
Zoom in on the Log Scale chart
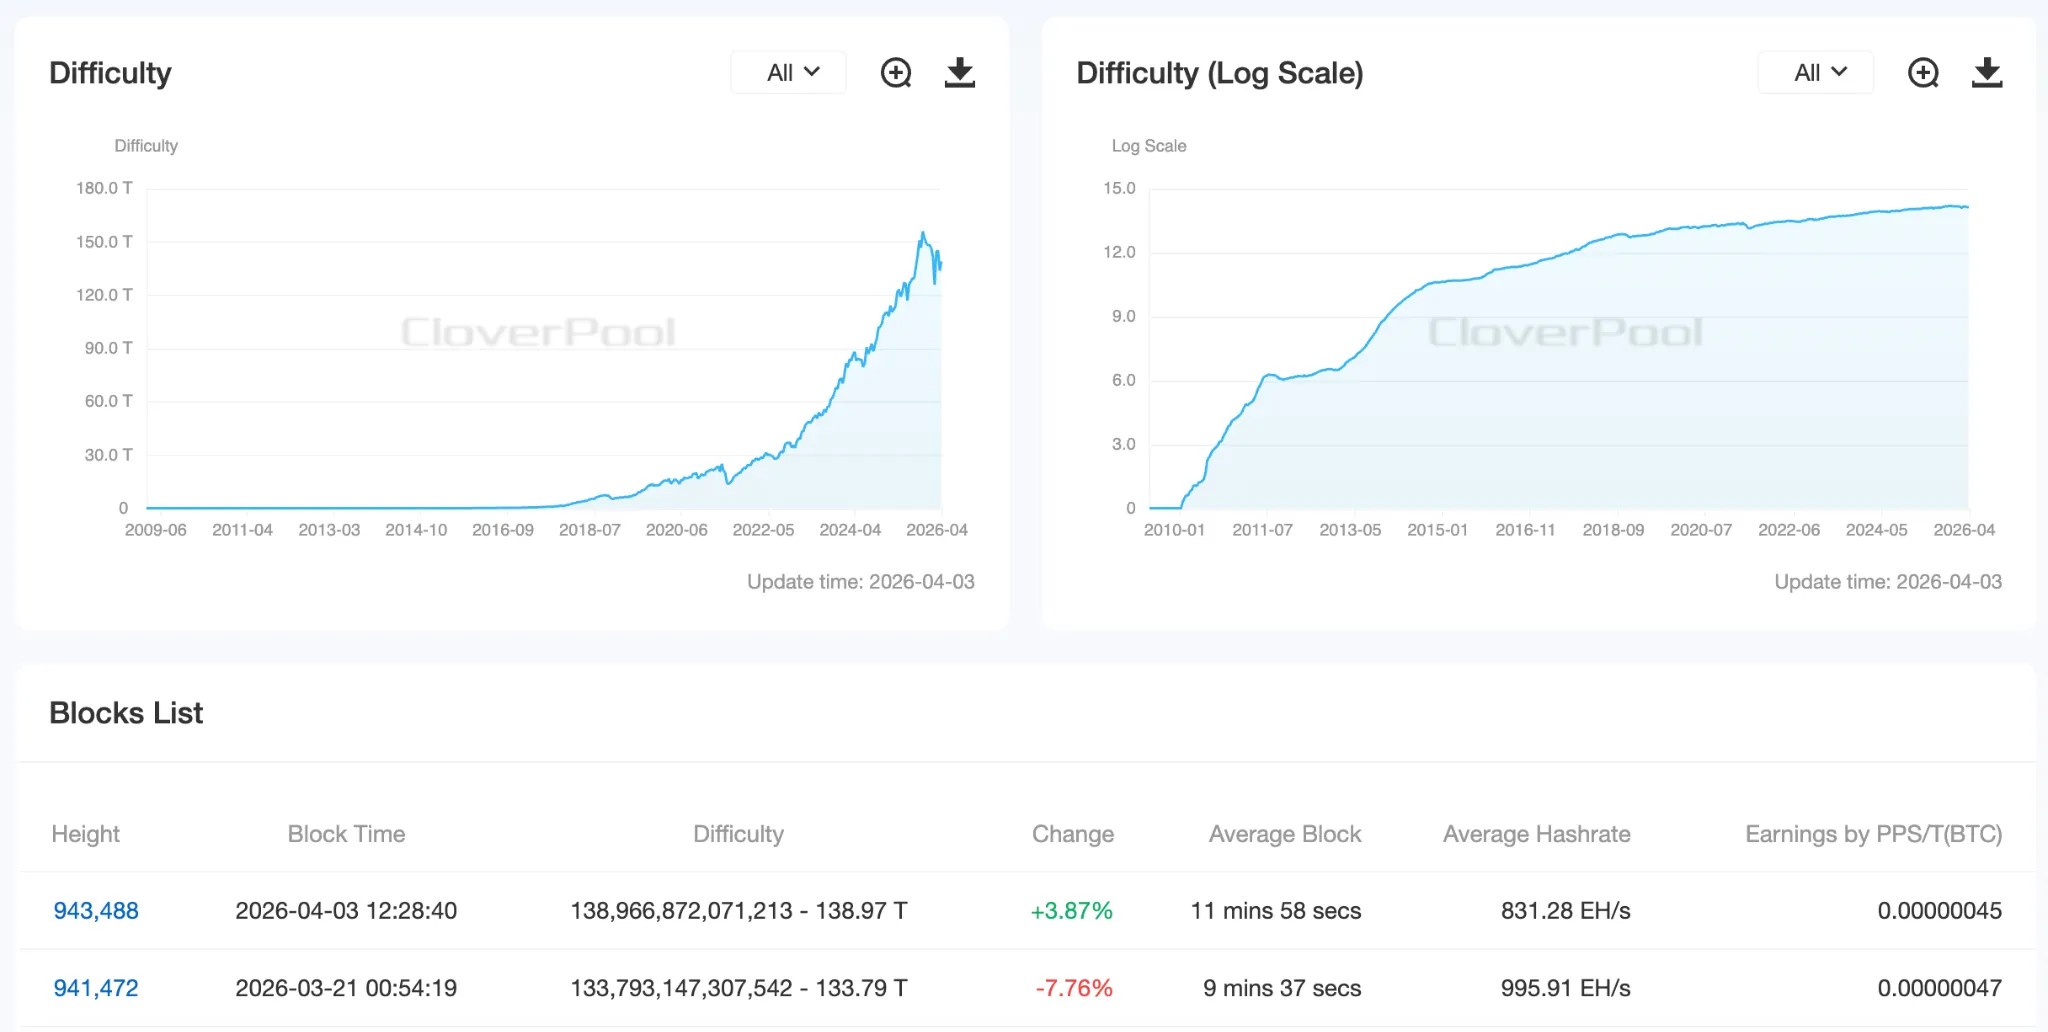coord(1922,73)
